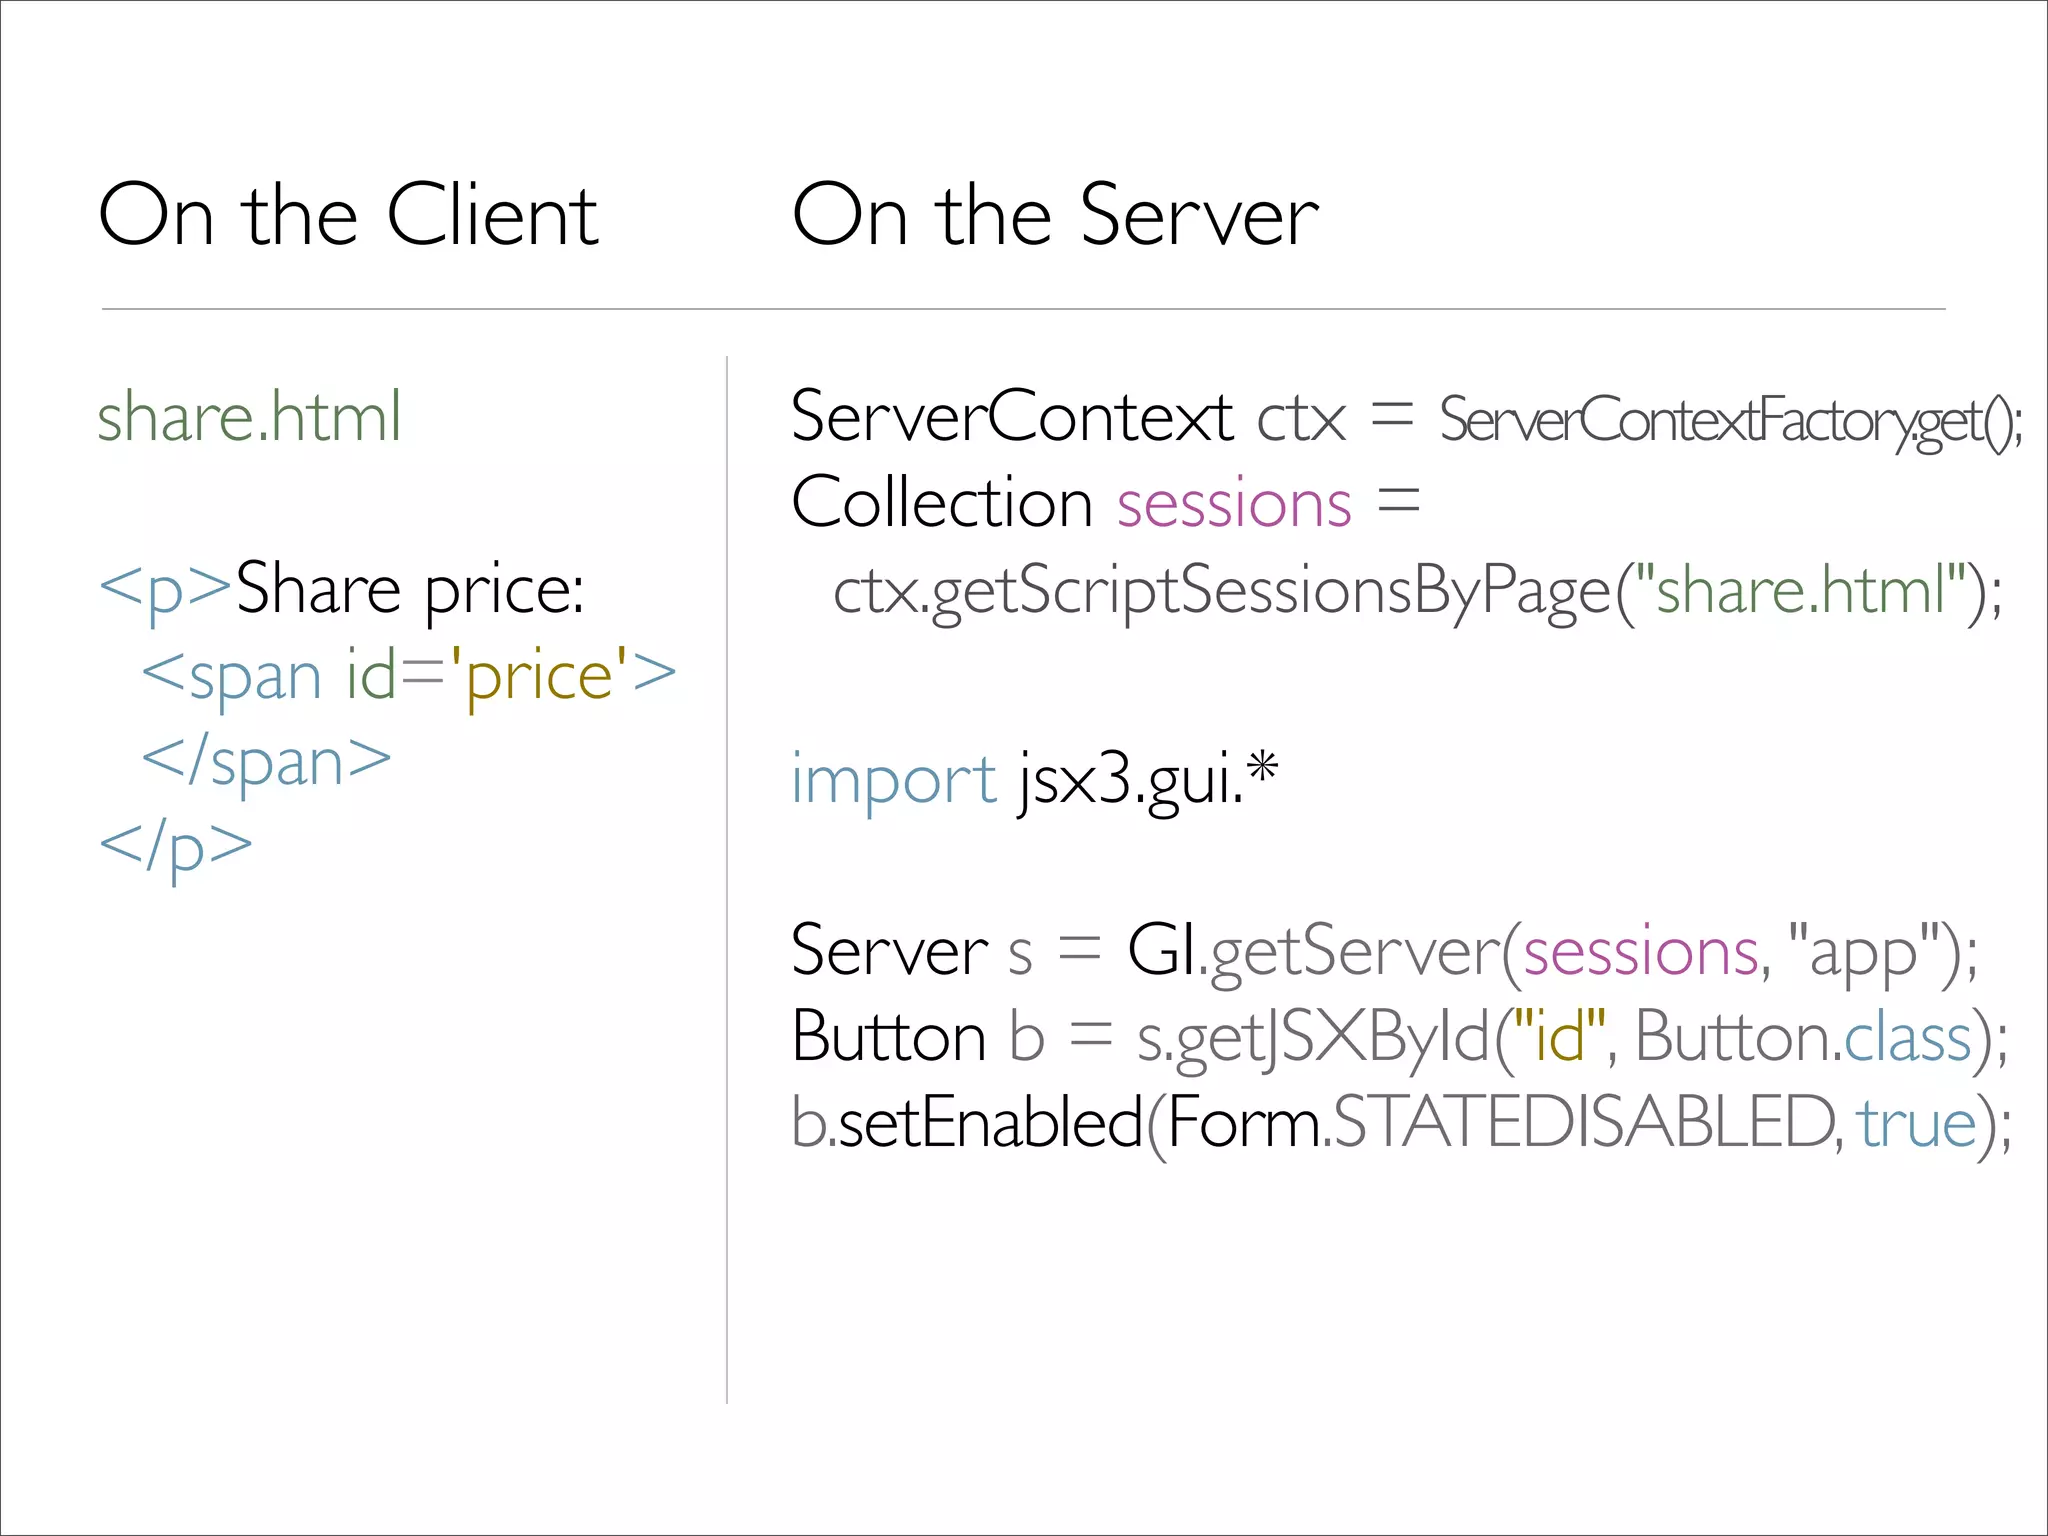Click the "ServerContext ctx" declaration text
This screenshot has height=1536, width=2048.
(1068, 417)
